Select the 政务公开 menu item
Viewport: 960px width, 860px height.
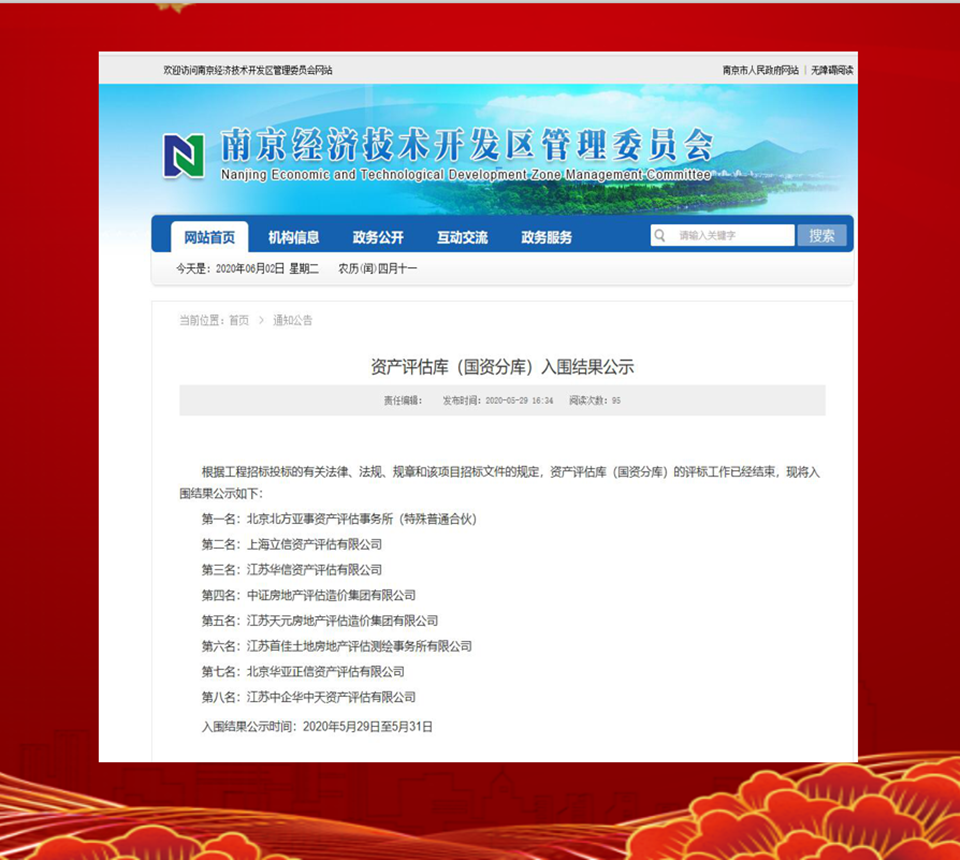378,237
